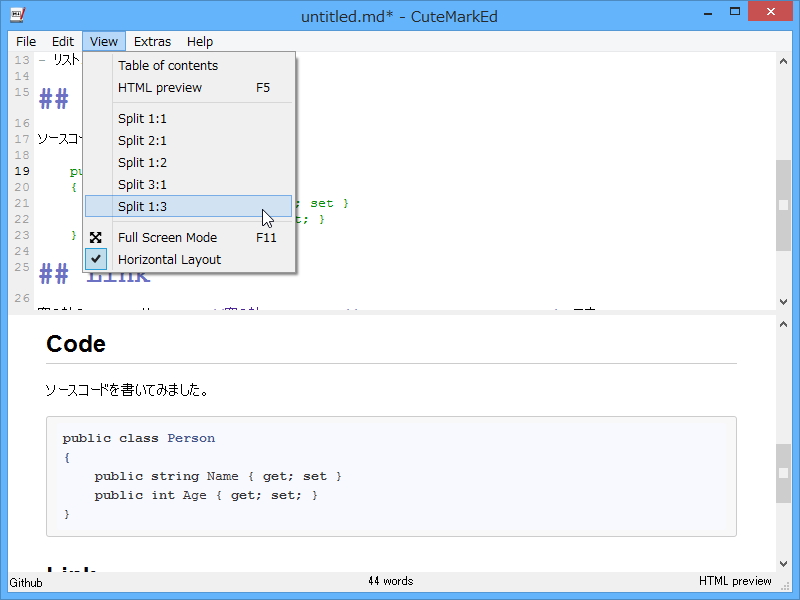This screenshot has height=600, width=800.
Task: Click HTML preview label in status bar
Action: point(735,581)
